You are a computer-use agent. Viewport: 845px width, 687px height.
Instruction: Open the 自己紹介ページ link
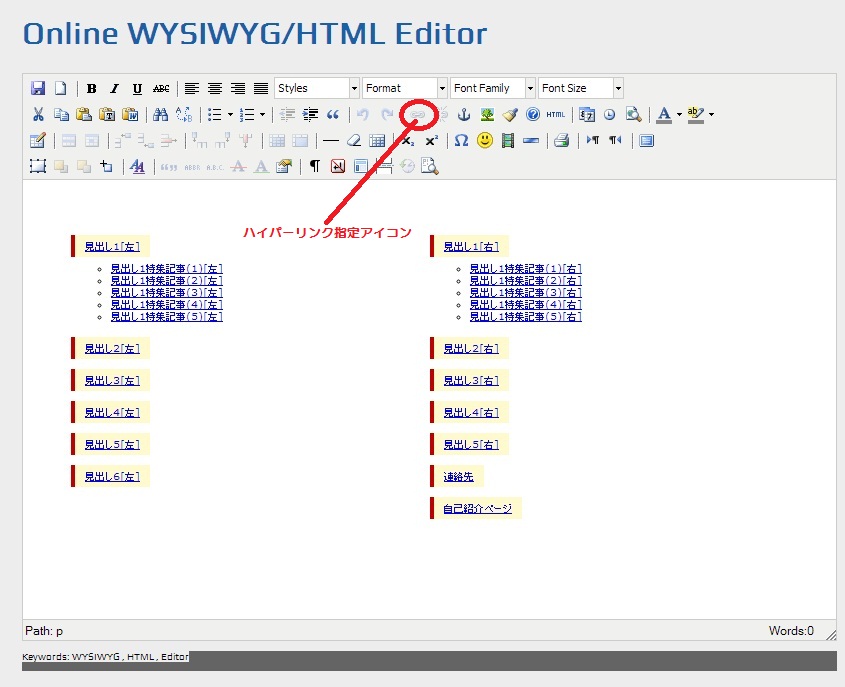477,508
